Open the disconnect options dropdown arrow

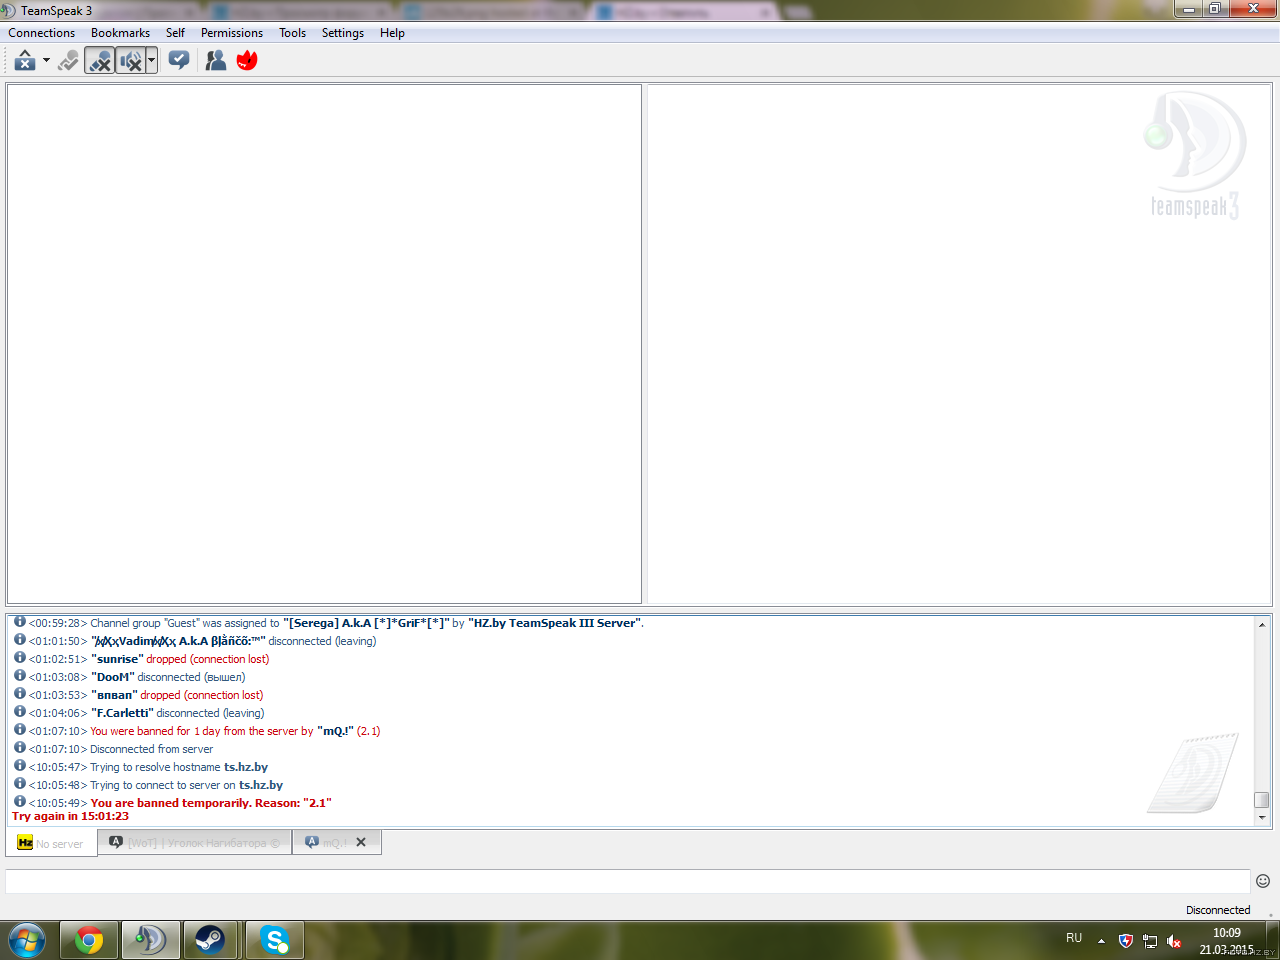coord(46,61)
